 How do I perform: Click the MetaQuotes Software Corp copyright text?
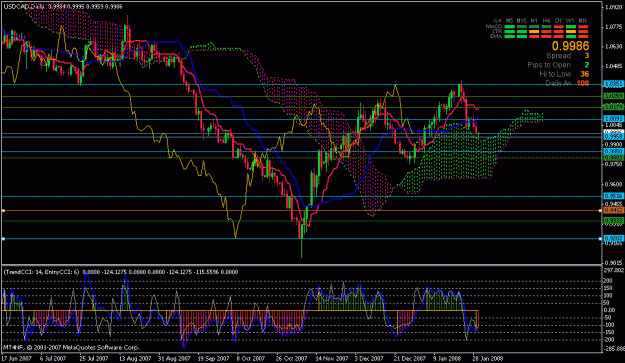click(71, 347)
